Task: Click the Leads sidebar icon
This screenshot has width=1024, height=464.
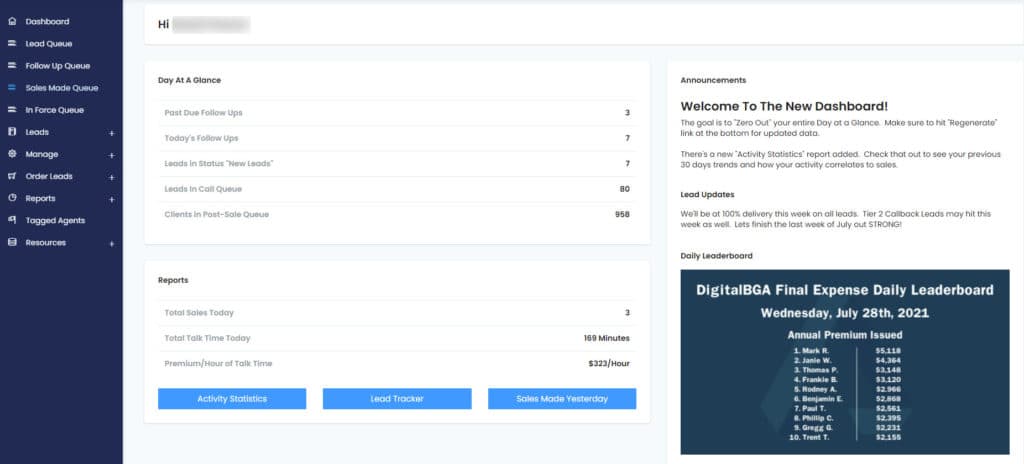Action: (12, 132)
